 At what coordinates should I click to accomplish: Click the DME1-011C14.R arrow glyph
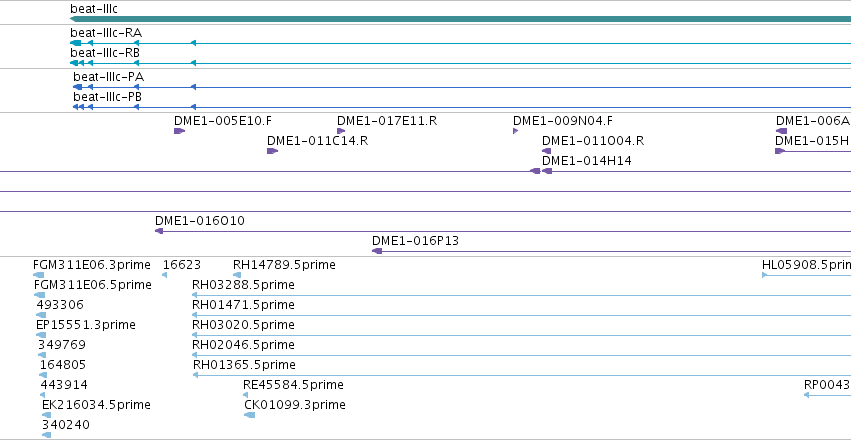[x=272, y=151]
